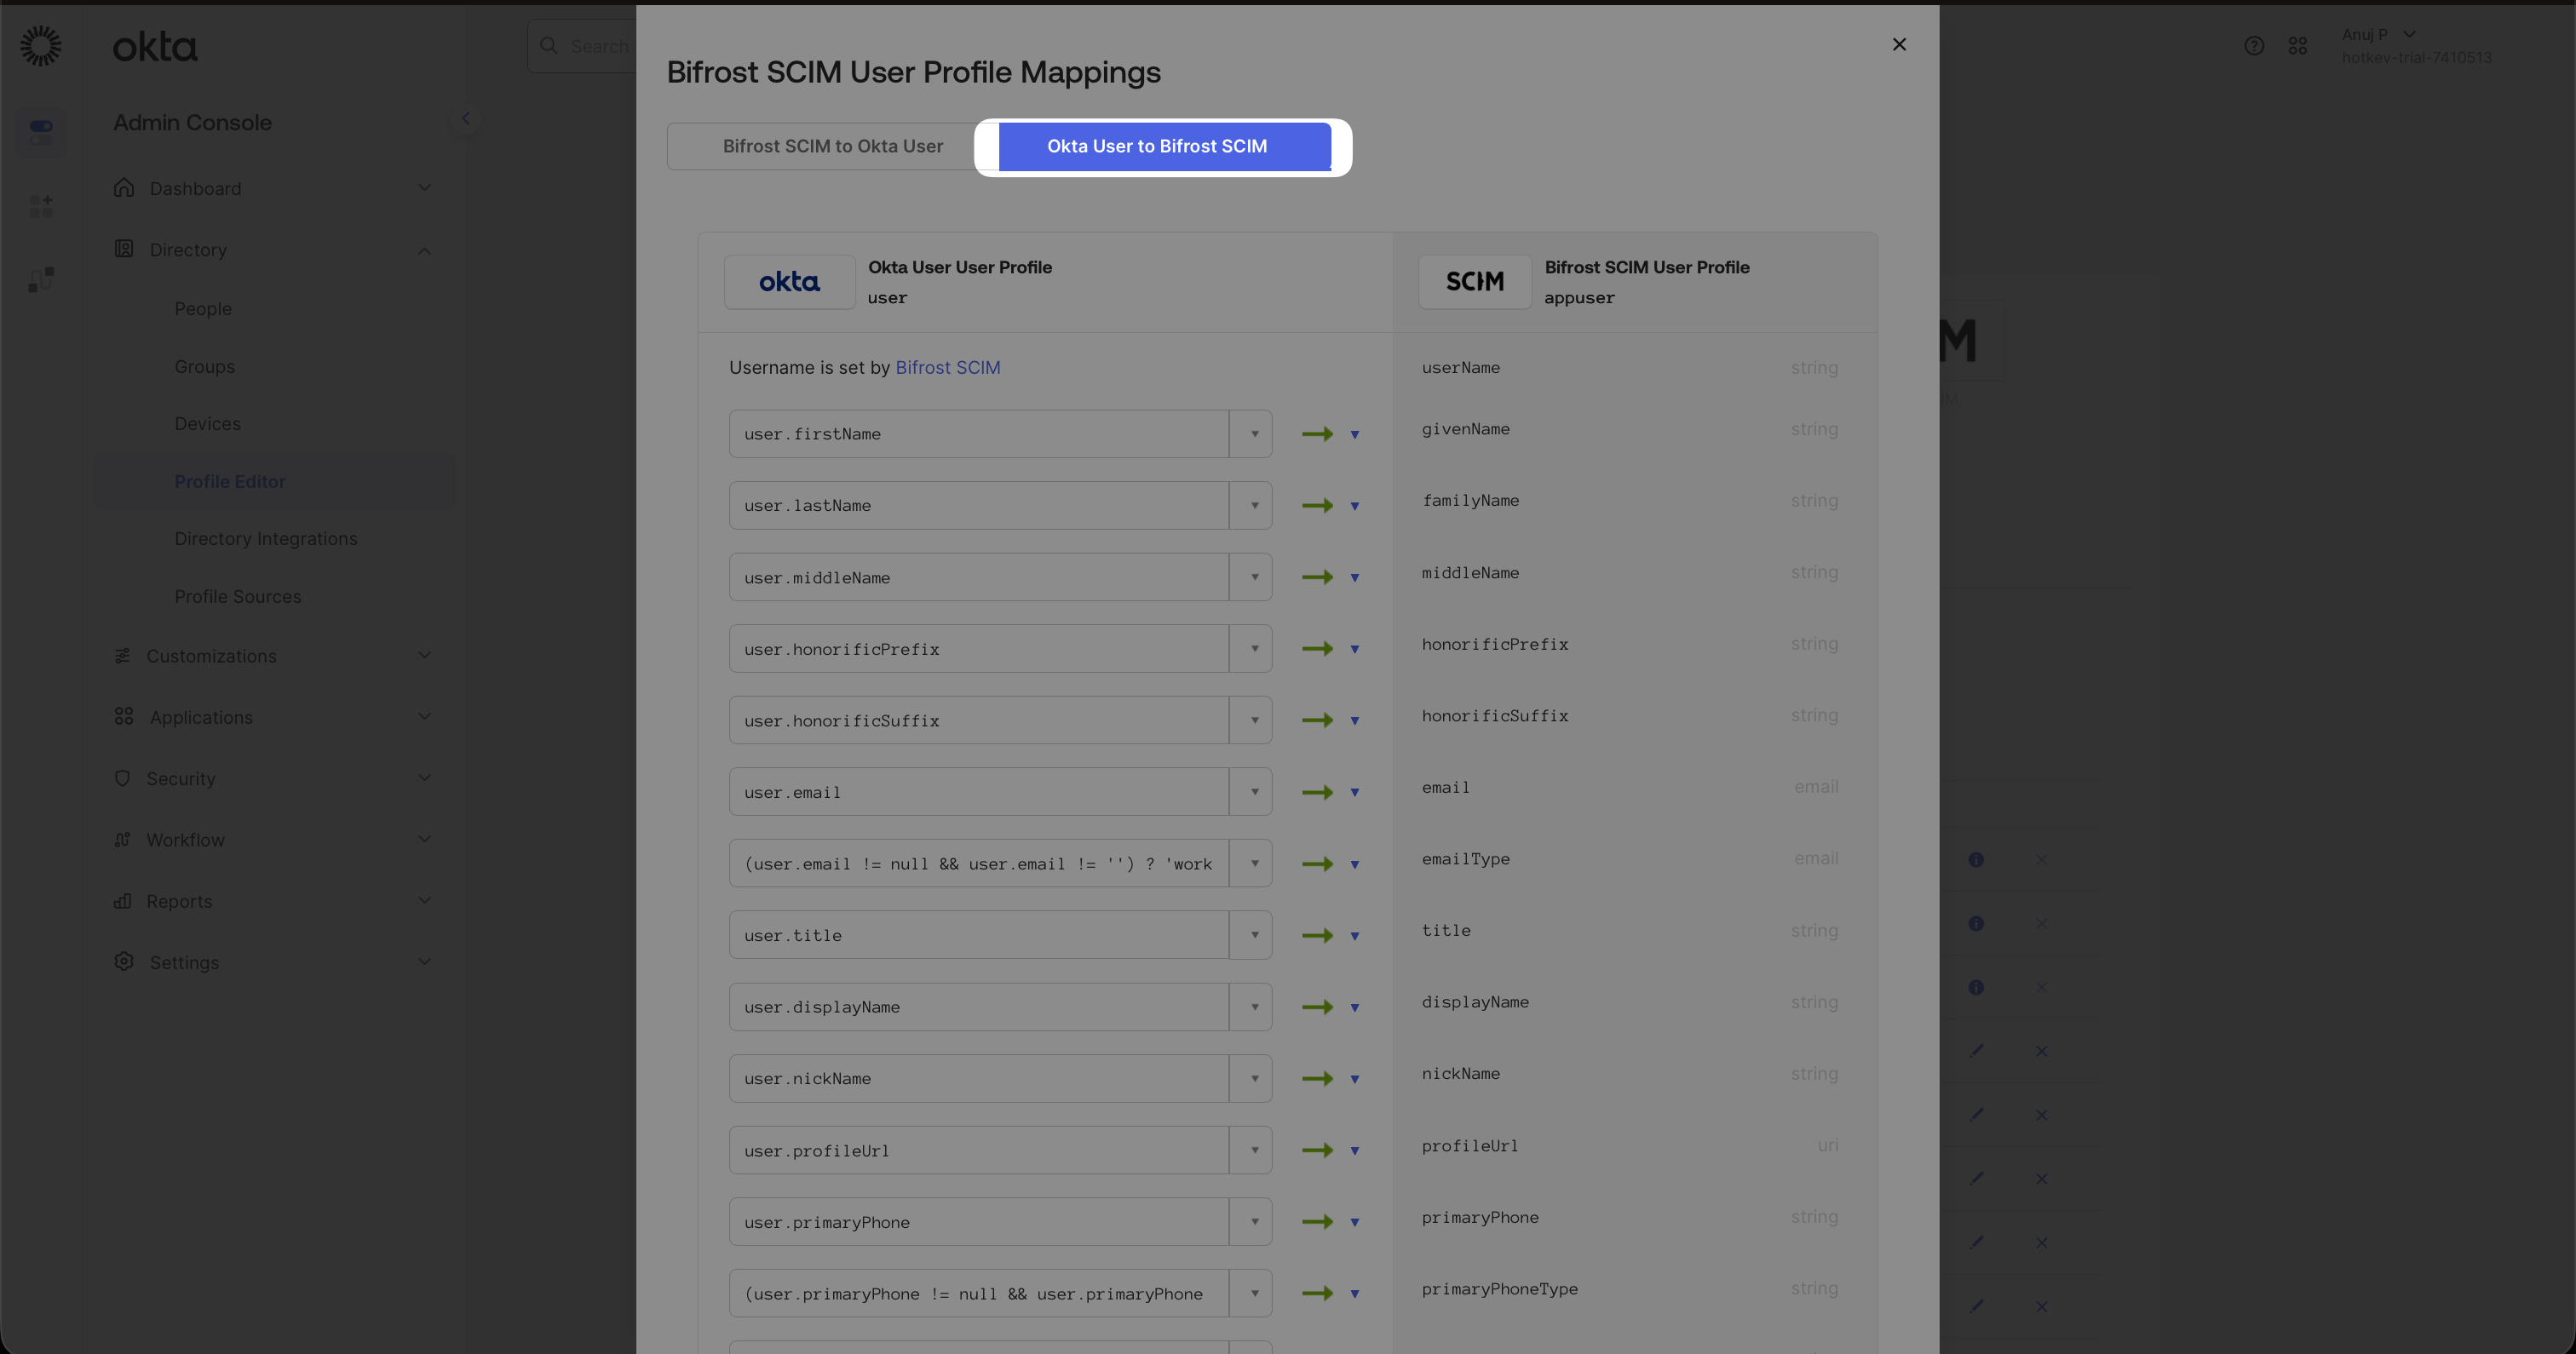
Task: Edit the user.profileUrl expression field
Action: tap(979, 1150)
